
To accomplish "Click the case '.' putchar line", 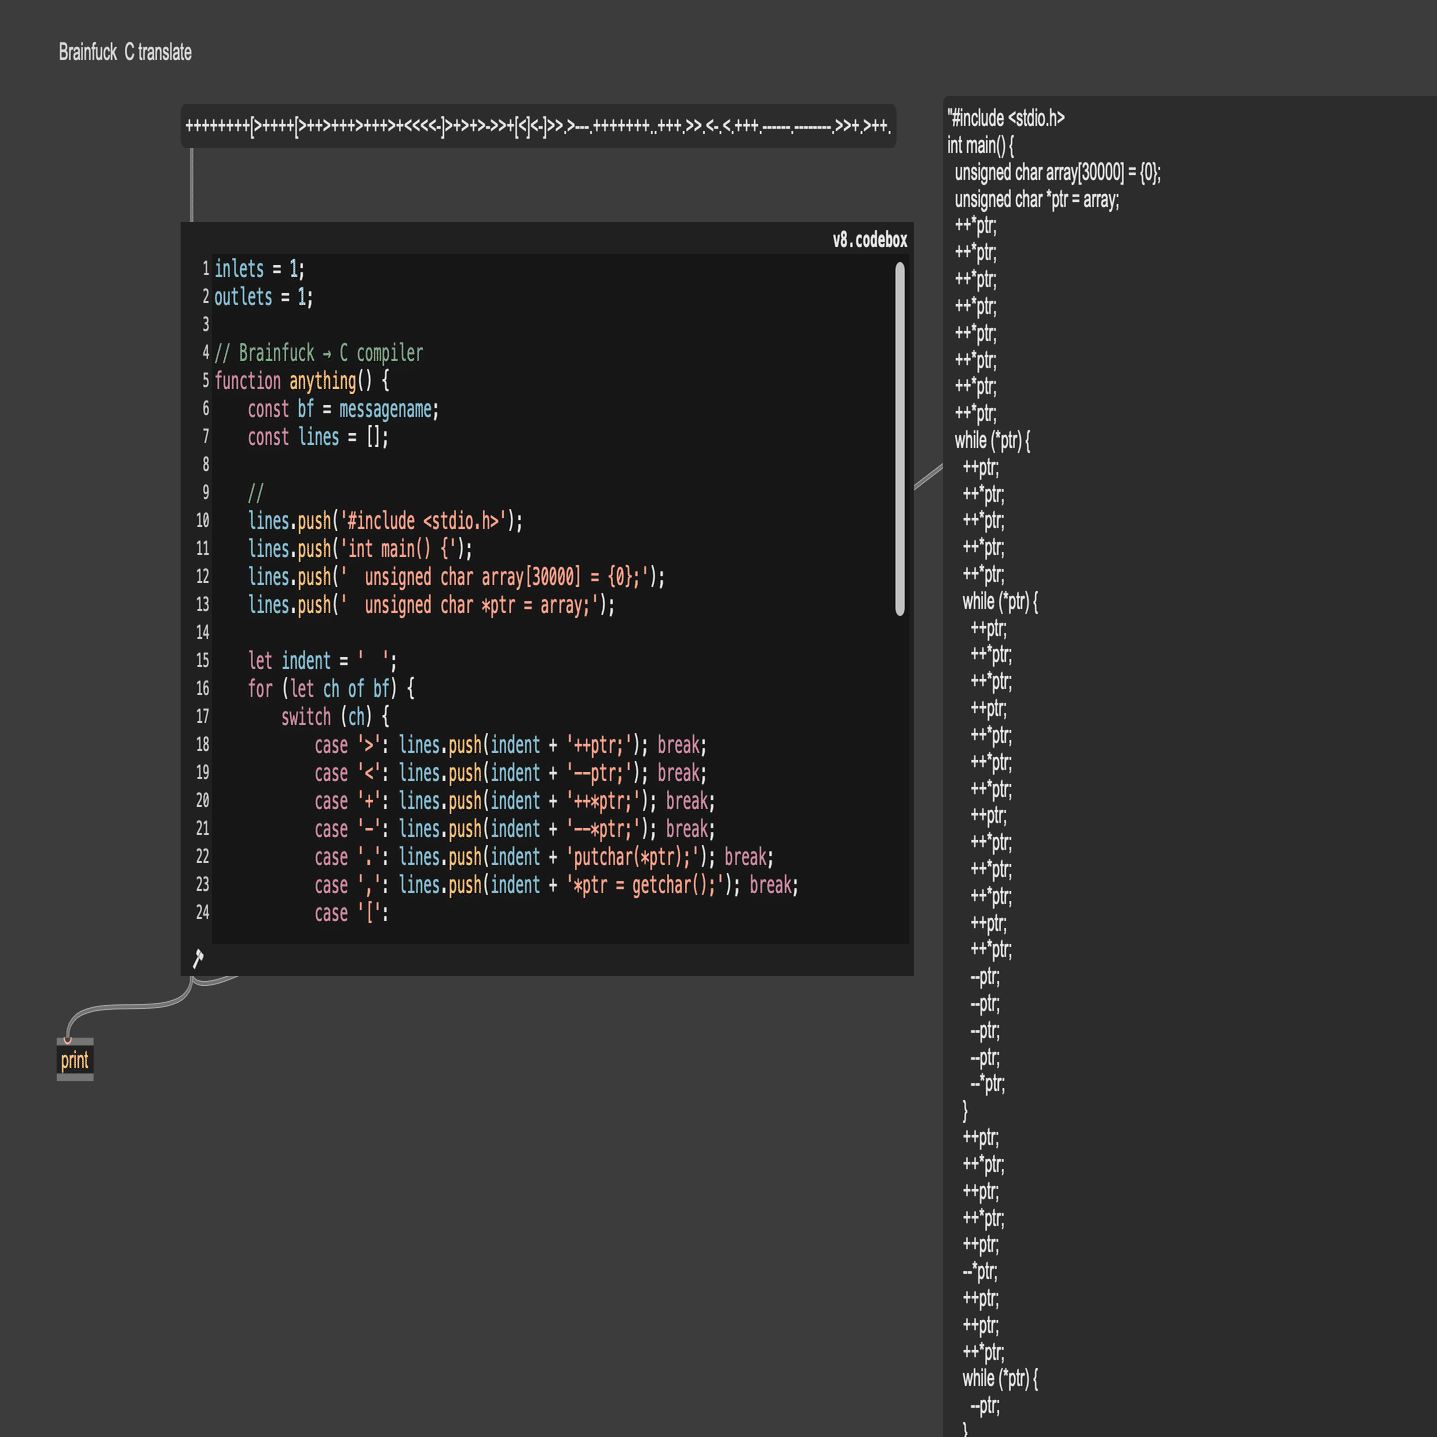I will pyautogui.click(x=544, y=857).
